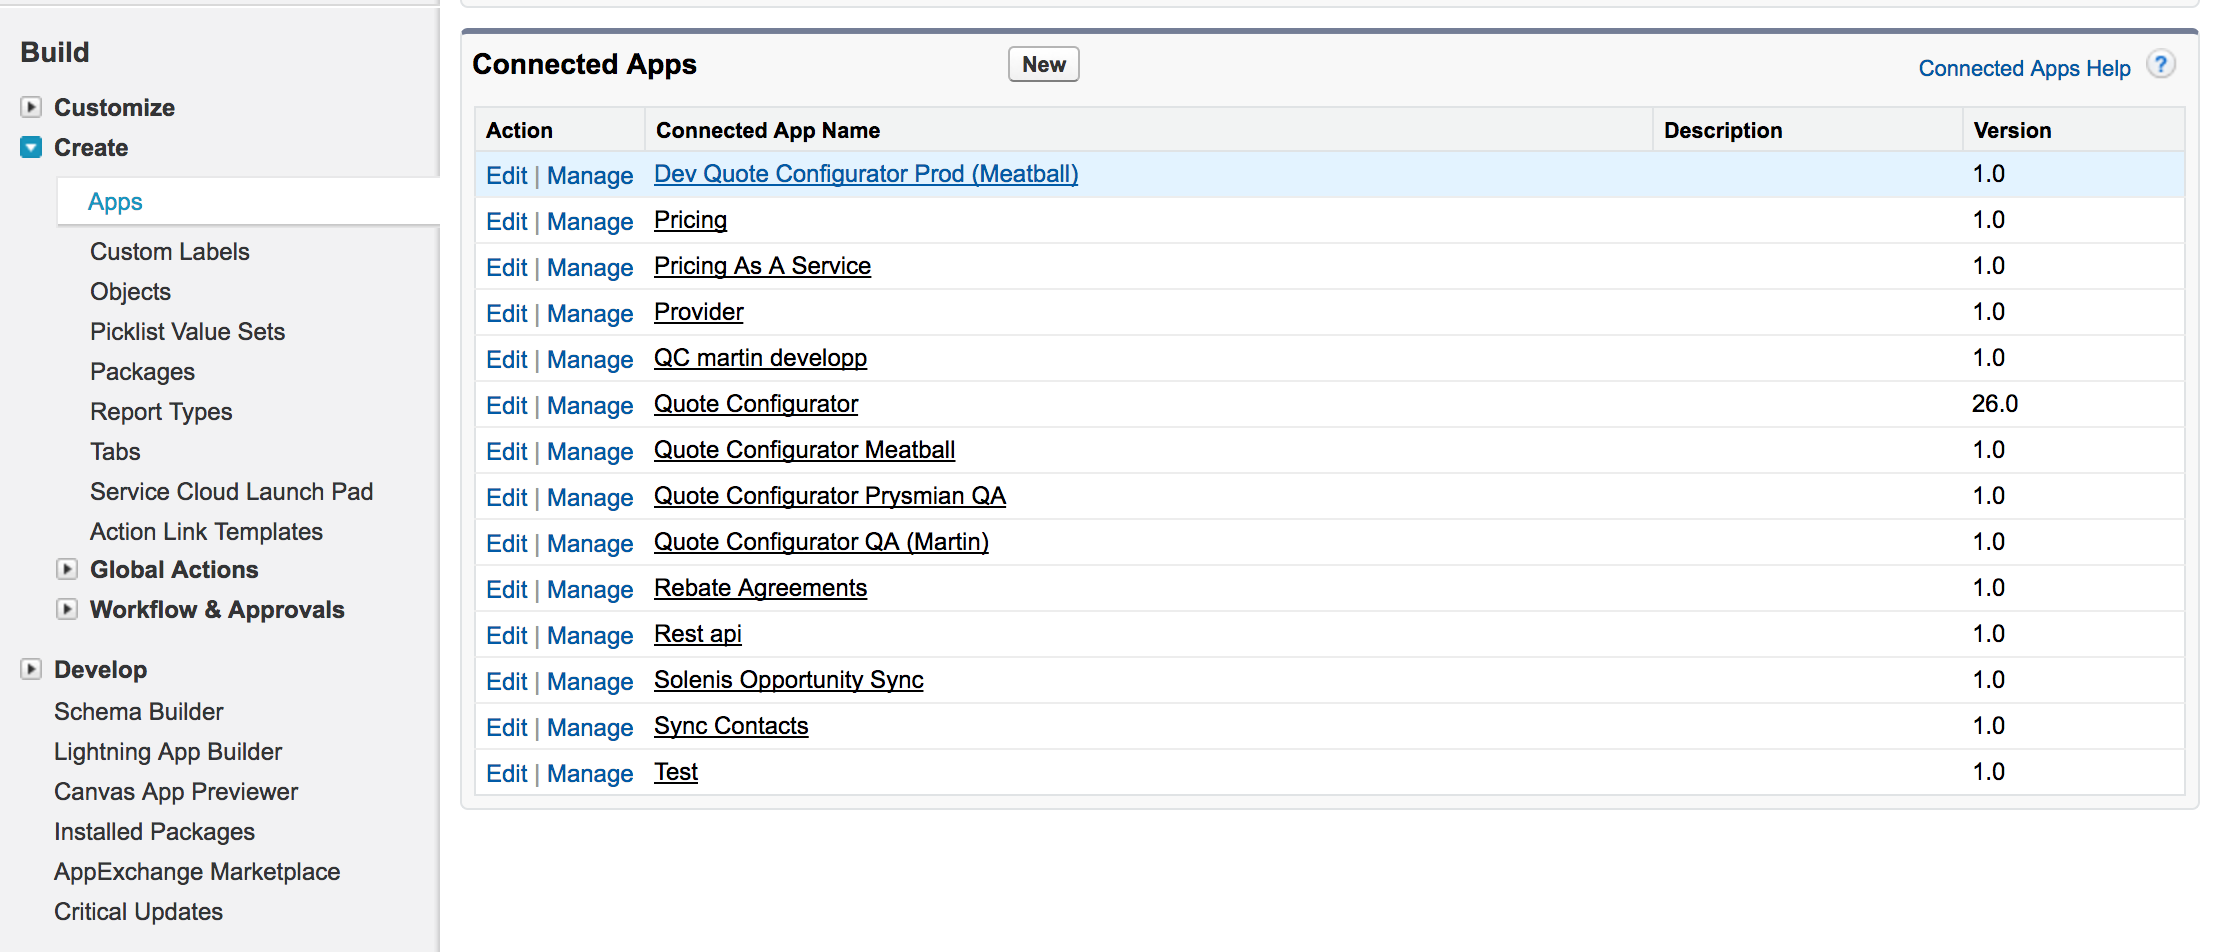
Task: Expand the Develop section arrow
Action: click(31, 669)
